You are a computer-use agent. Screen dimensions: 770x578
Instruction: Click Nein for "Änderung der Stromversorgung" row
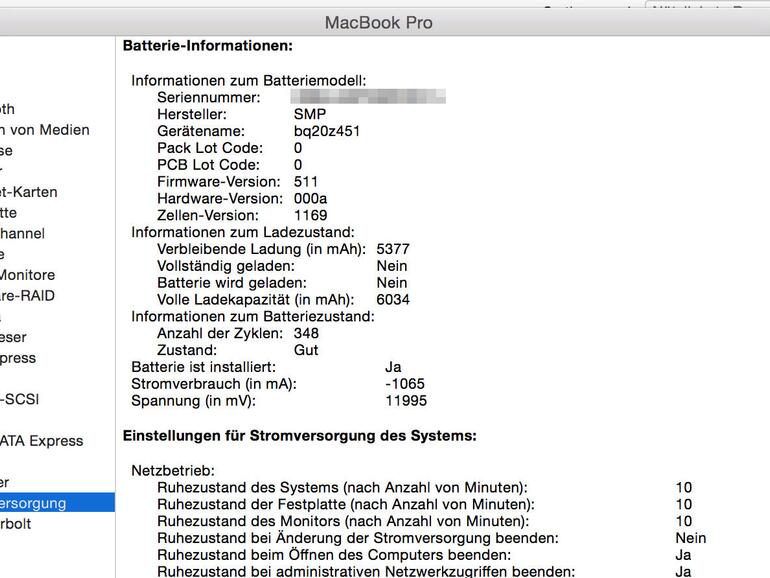click(691, 538)
